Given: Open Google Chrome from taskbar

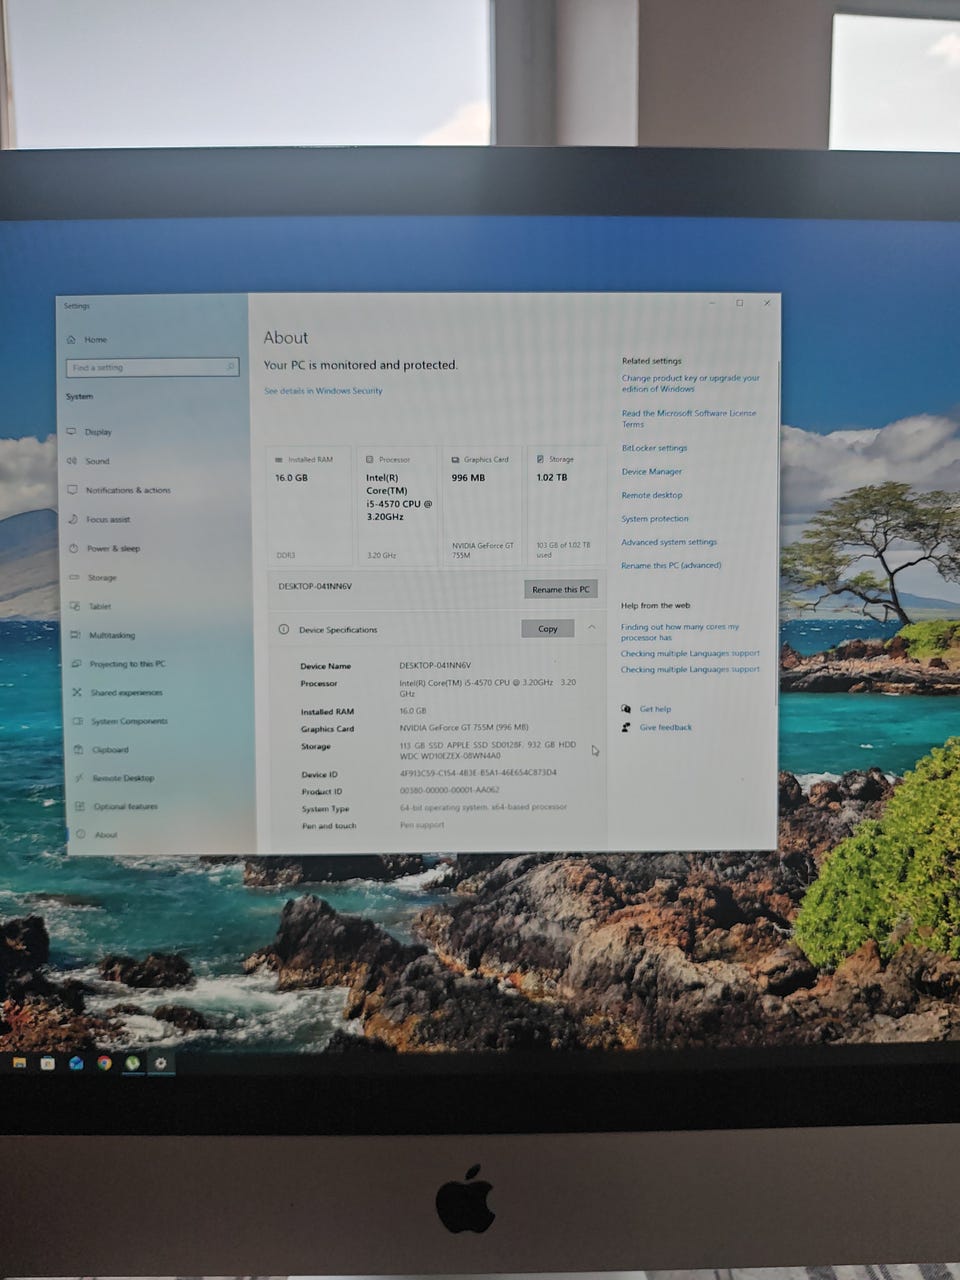Looking at the screenshot, I should coord(104,1063).
